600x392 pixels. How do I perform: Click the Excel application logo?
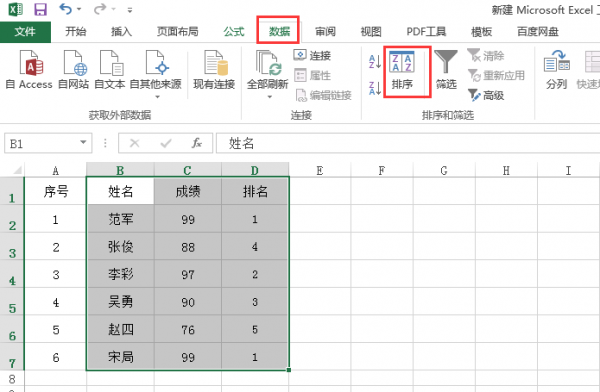15,9
